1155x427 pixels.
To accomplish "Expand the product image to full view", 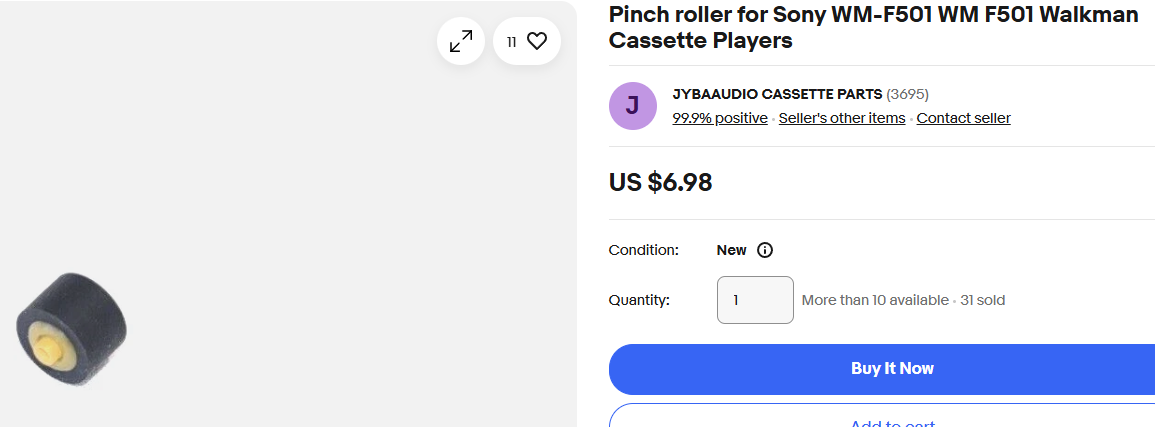I will click(x=461, y=41).
